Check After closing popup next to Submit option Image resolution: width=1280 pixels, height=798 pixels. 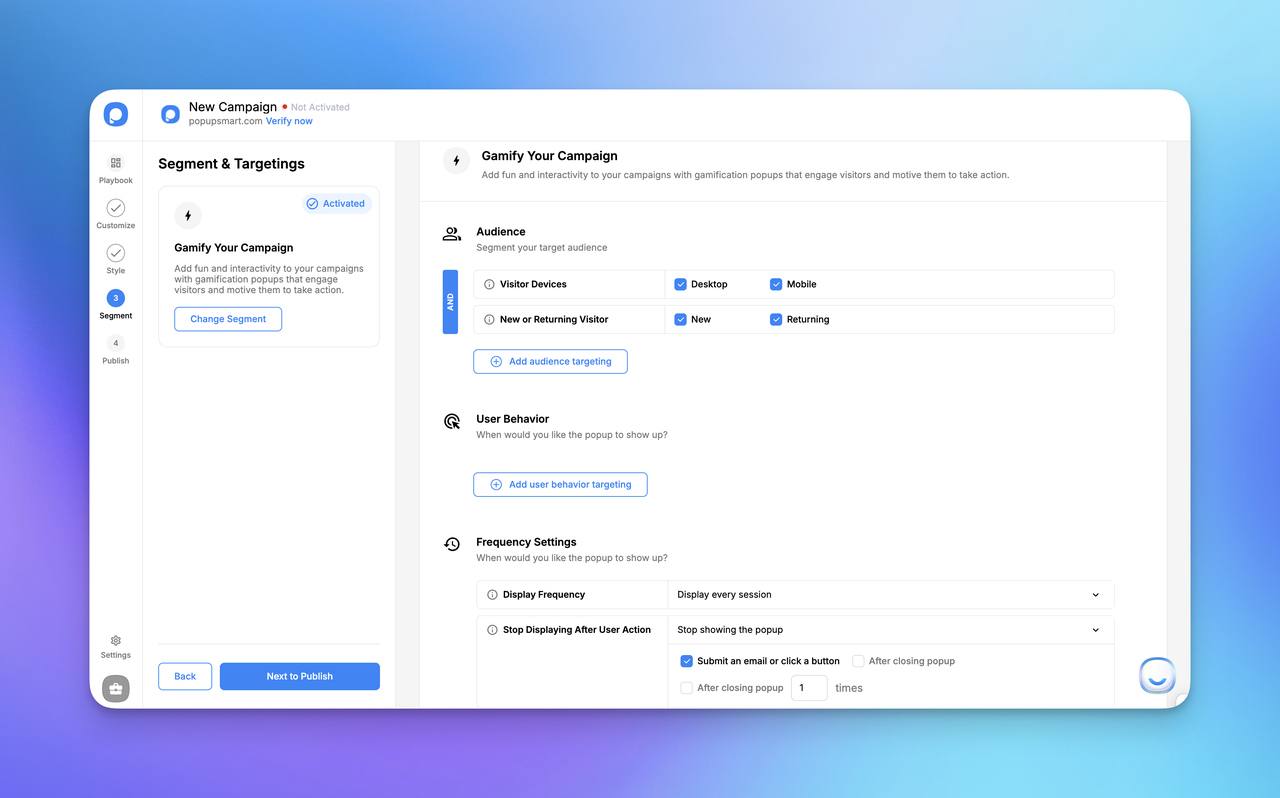pyautogui.click(x=858, y=661)
